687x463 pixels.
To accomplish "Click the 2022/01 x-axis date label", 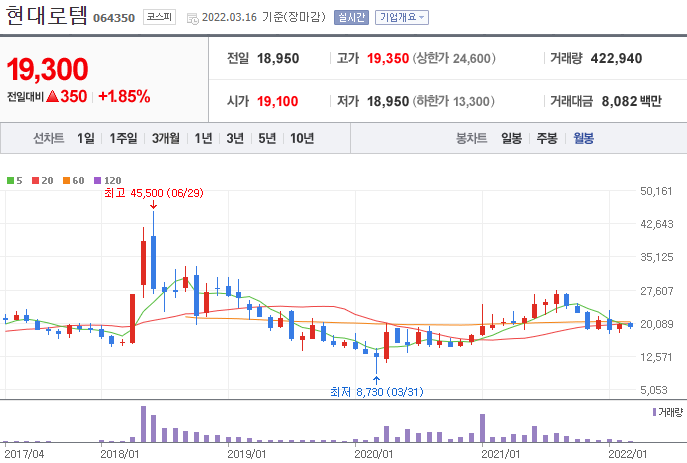I will (627, 454).
